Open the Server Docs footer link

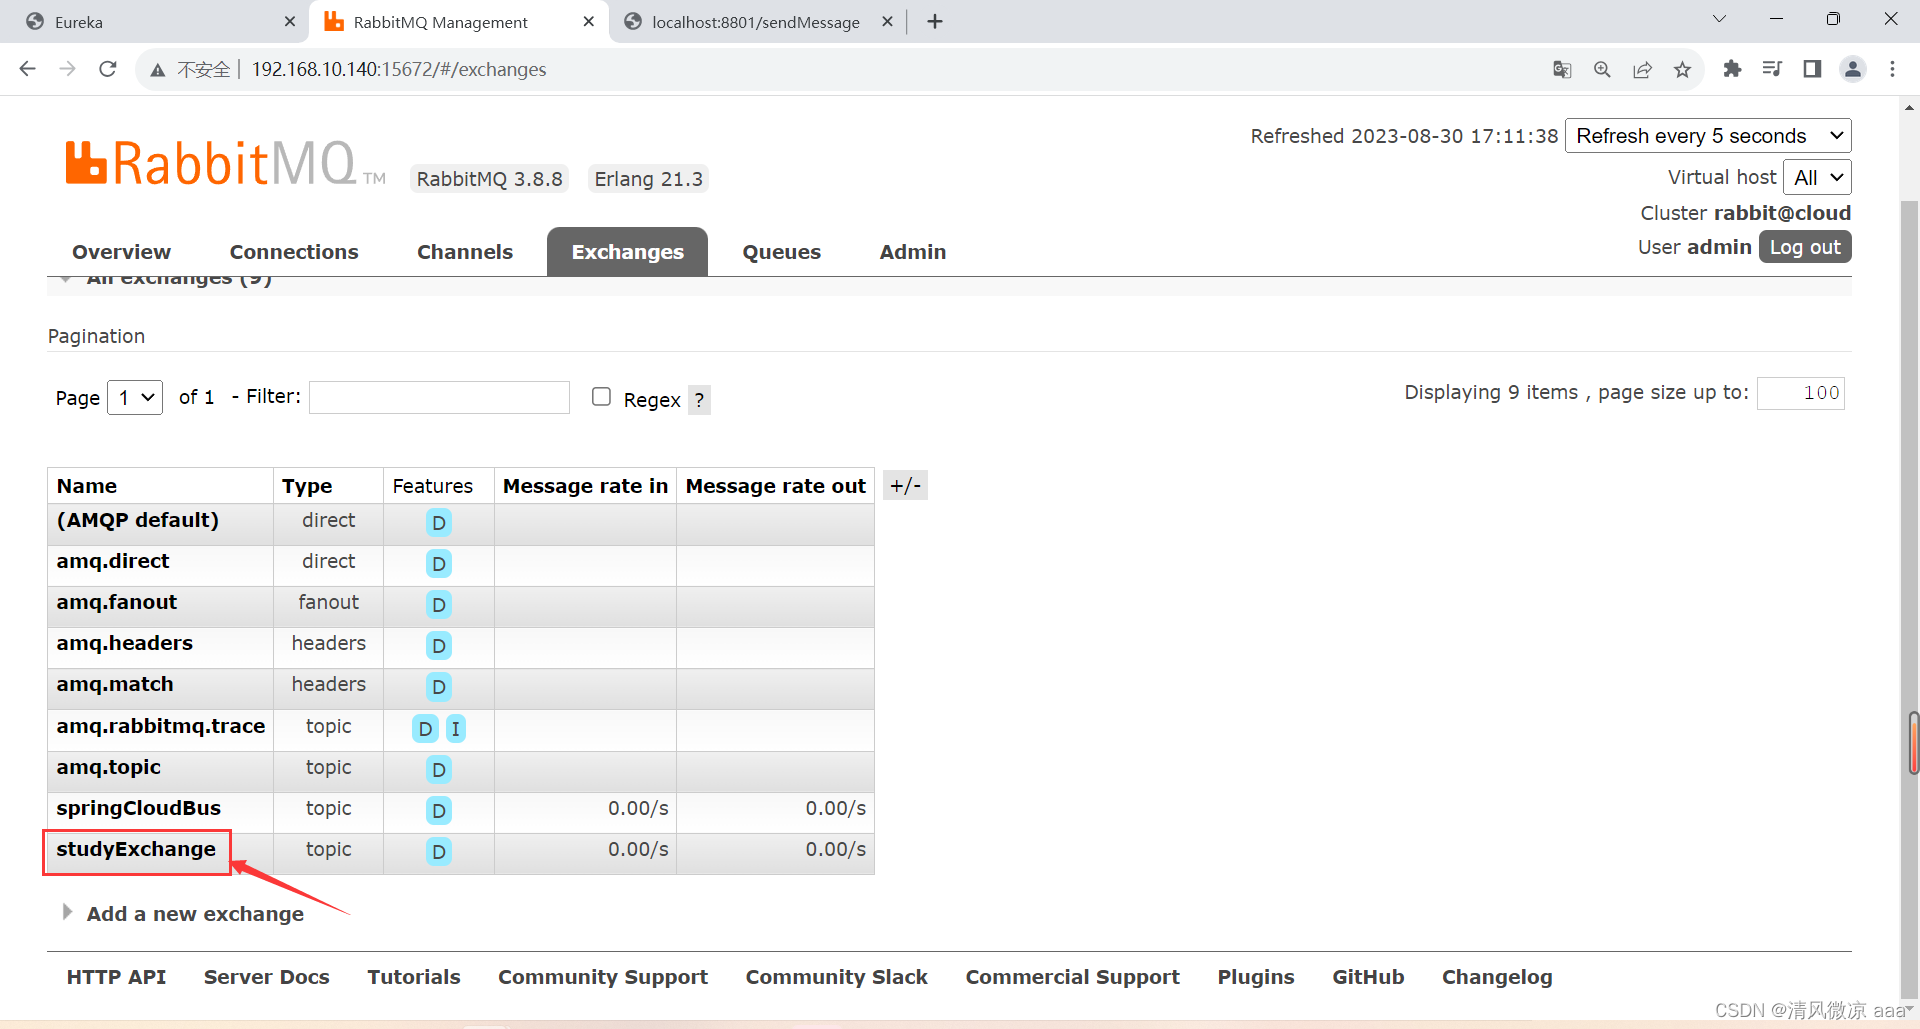(267, 977)
